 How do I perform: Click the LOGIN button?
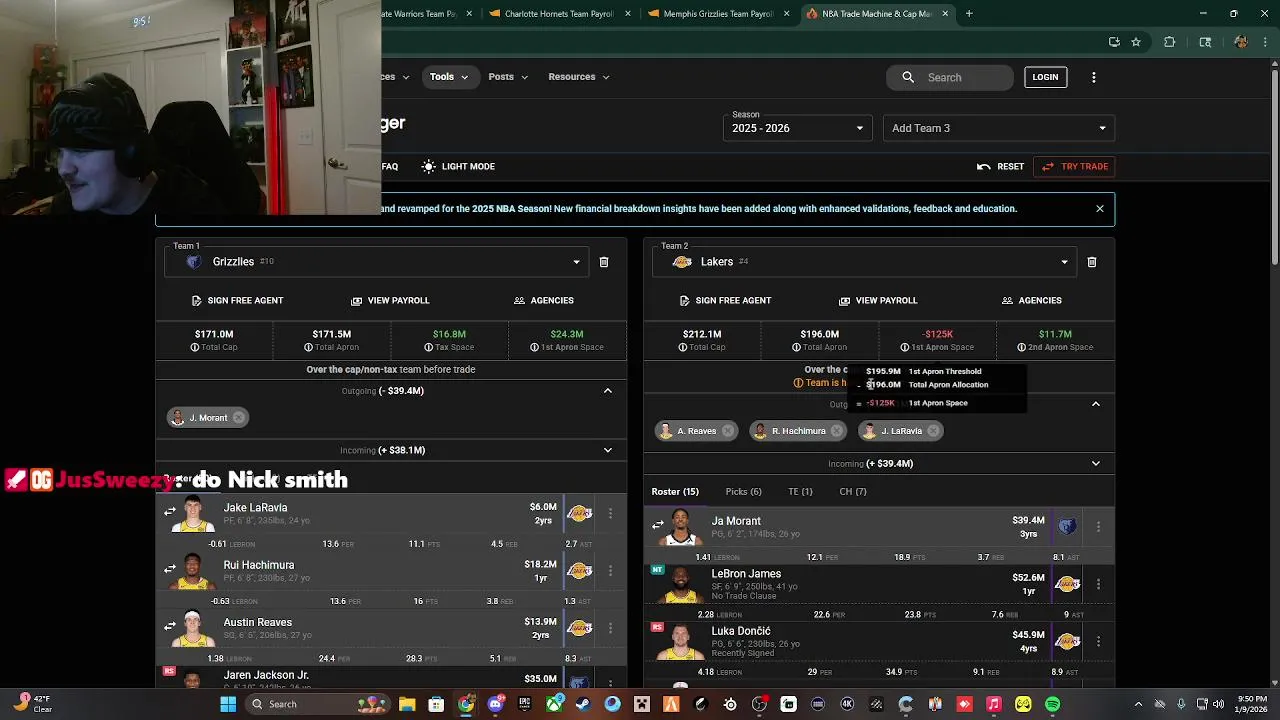click(x=1045, y=77)
